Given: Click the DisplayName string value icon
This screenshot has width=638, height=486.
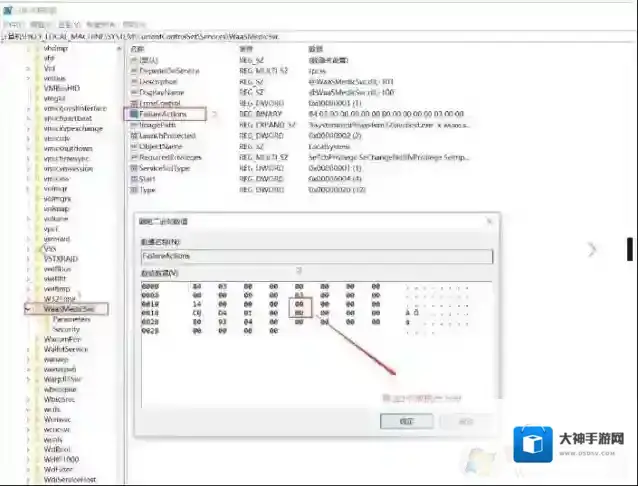Looking at the screenshot, I should (x=134, y=93).
